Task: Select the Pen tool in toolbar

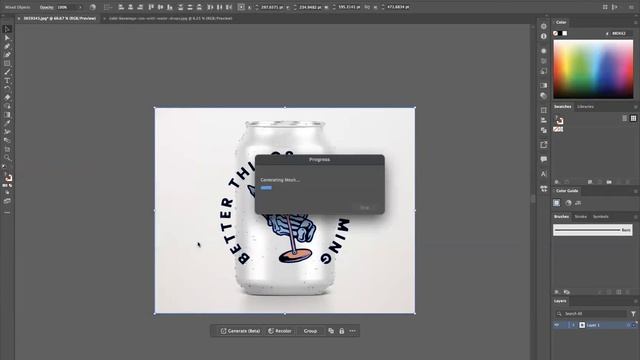Action: point(7,46)
